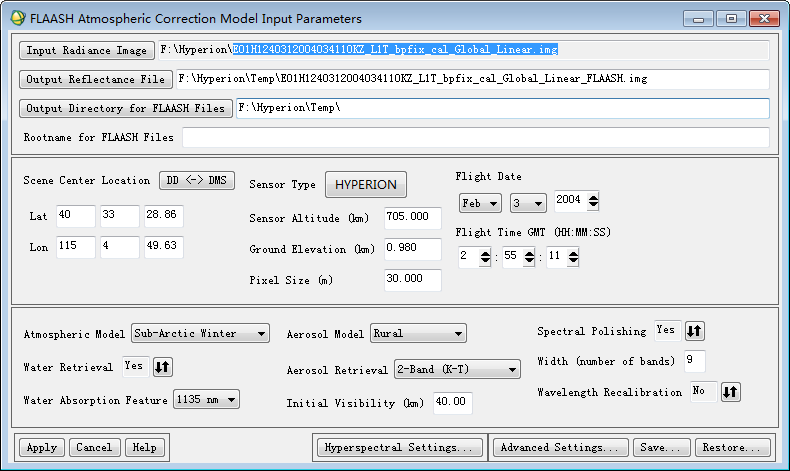This screenshot has height=471, width=790.
Task: Click the flight hour value field
Action: [x=469, y=257]
